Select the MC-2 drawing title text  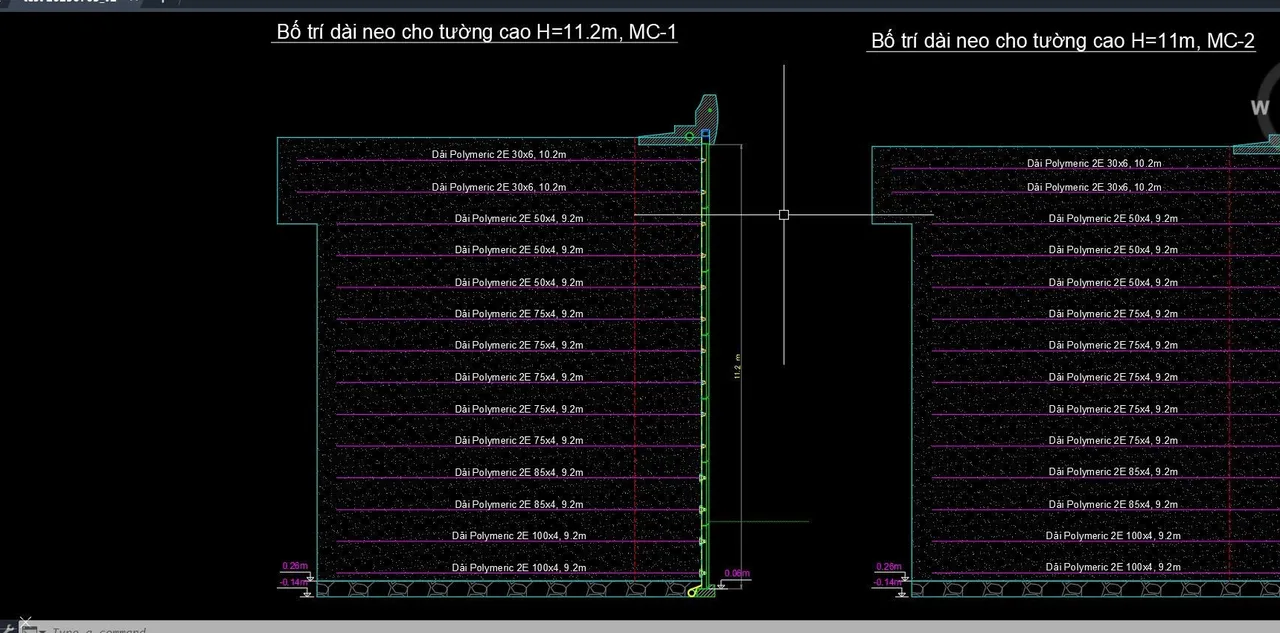click(x=1063, y=41)
